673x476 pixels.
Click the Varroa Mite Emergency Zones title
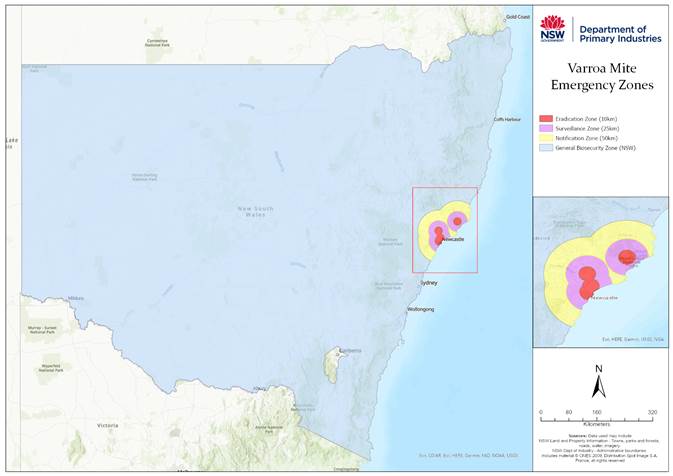598,78
